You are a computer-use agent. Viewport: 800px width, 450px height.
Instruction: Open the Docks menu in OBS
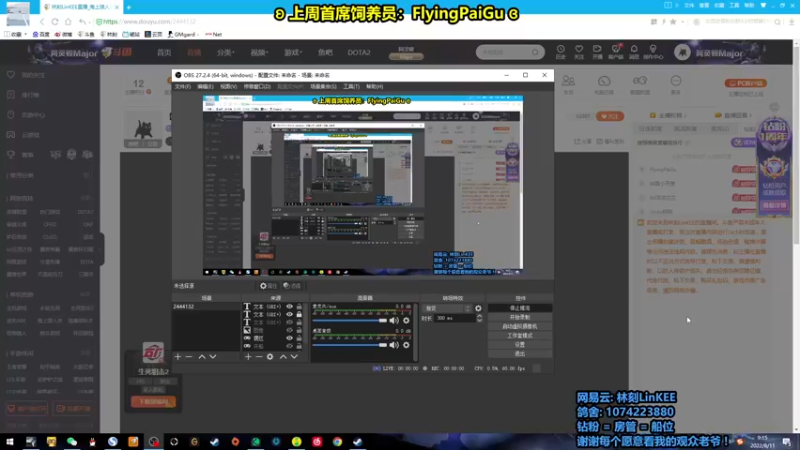click(257, 86)
